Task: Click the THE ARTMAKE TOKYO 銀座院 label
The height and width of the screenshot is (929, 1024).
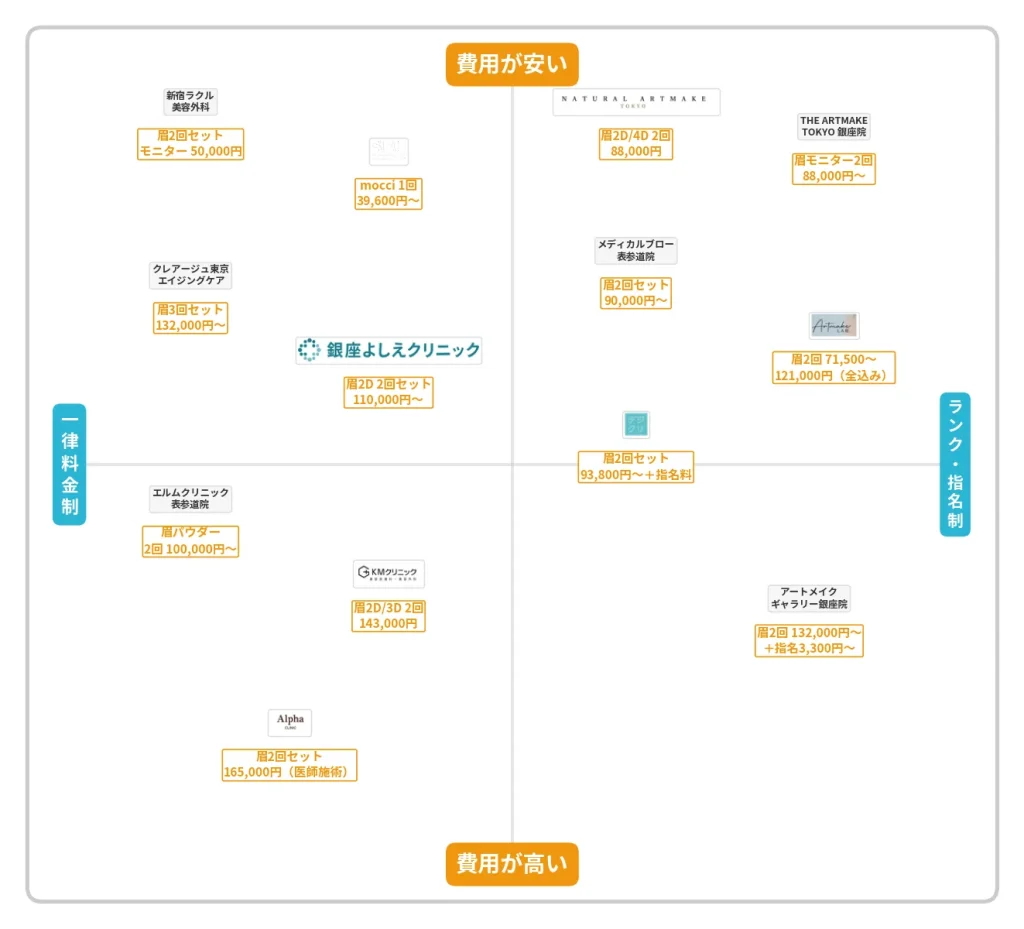Action: point(834,126)
